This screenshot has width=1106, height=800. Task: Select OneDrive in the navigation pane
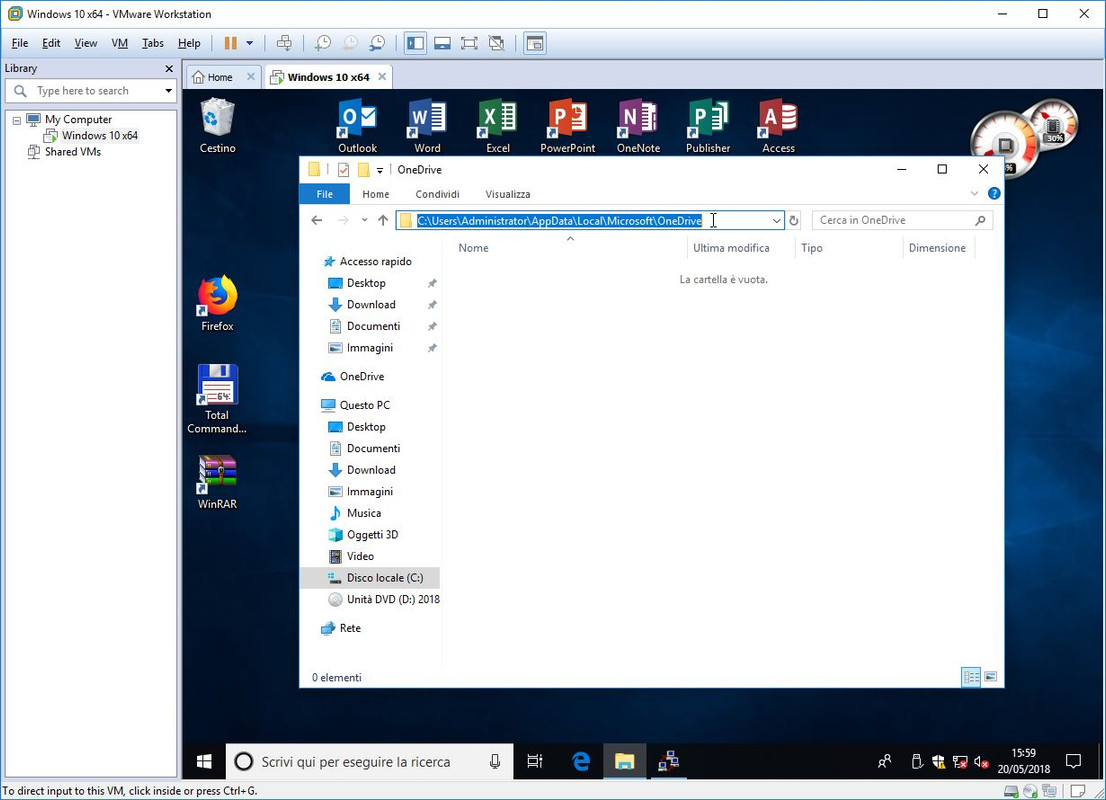(362, 376)
